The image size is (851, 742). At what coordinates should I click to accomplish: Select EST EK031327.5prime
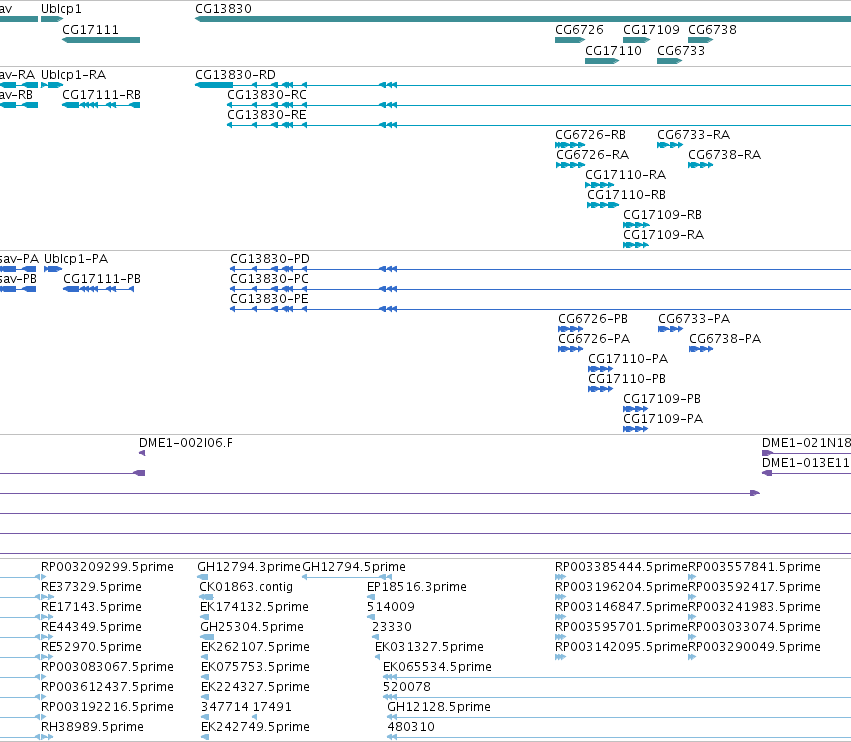pos(429,648)
